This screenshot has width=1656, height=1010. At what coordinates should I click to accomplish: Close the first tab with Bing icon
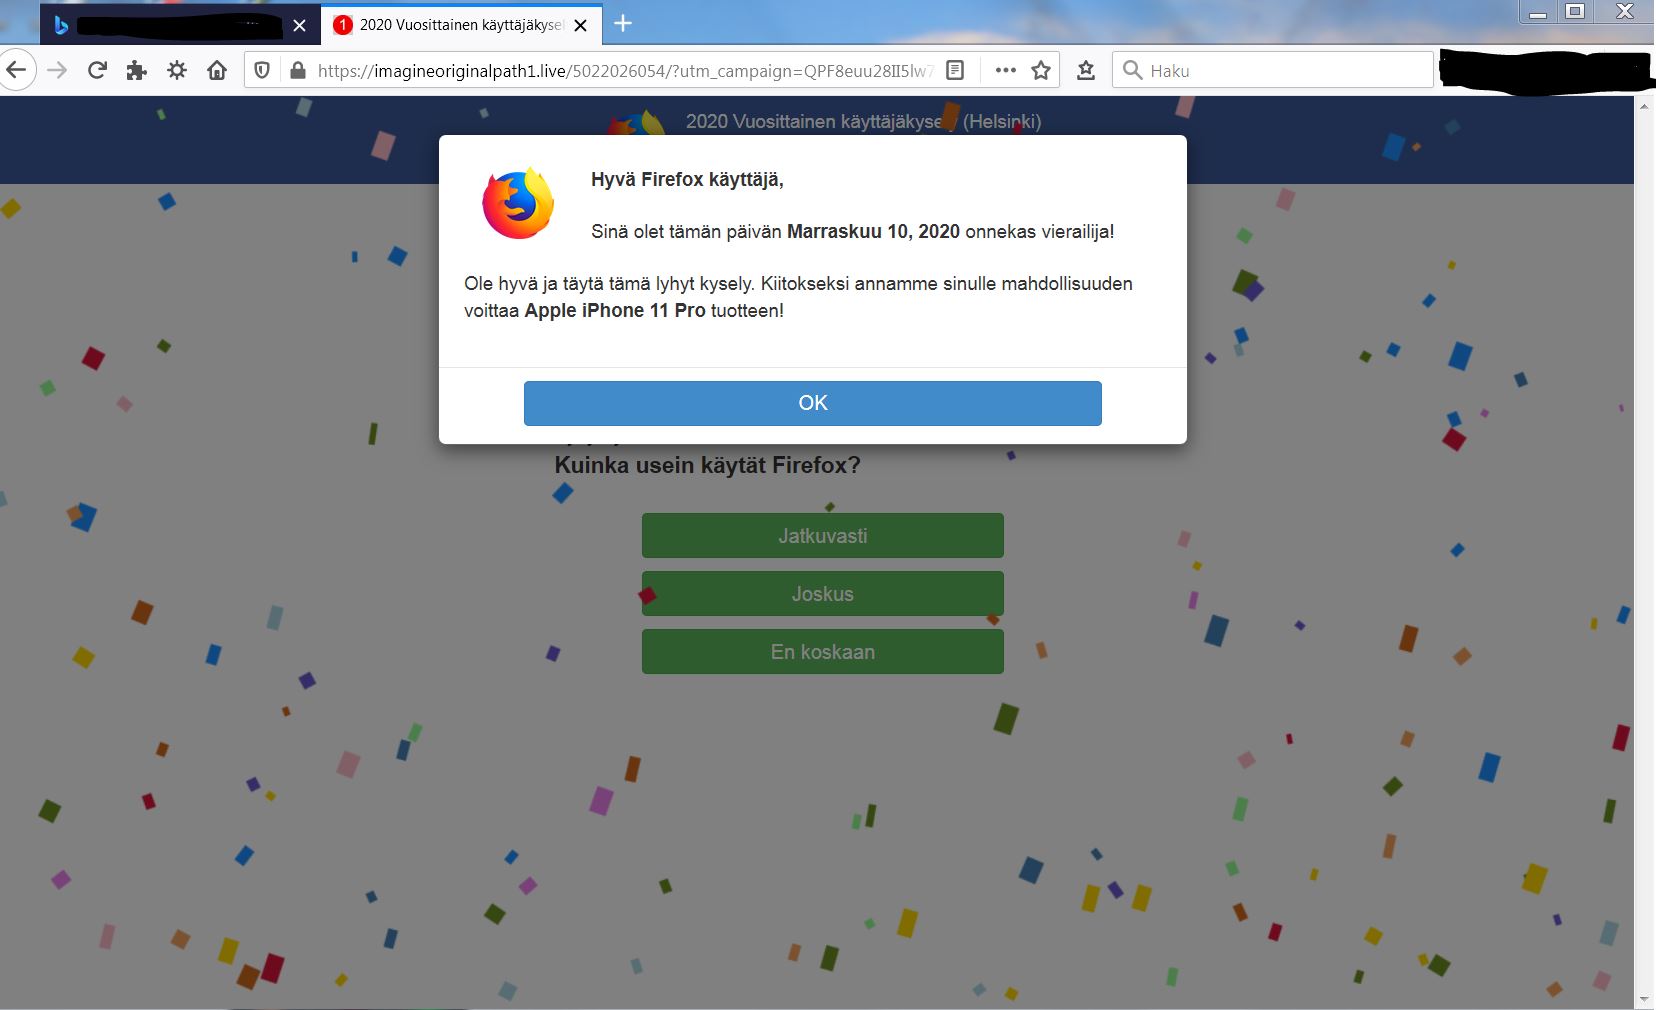coord(299,25)
